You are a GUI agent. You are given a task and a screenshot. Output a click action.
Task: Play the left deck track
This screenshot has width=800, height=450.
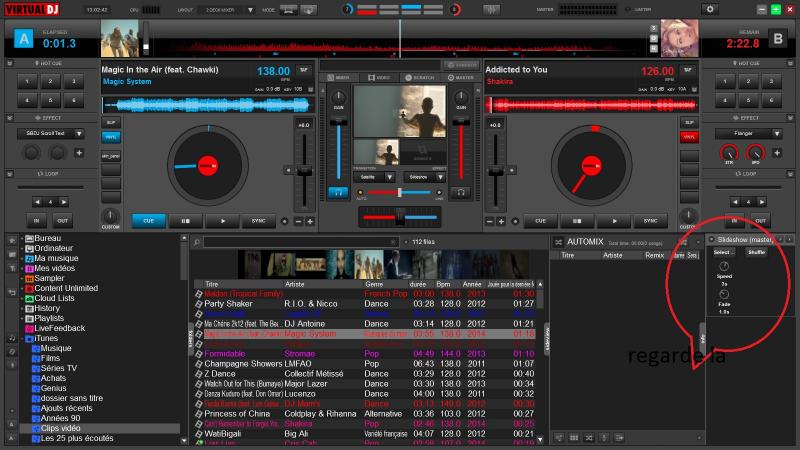click(x=222, y=221)
